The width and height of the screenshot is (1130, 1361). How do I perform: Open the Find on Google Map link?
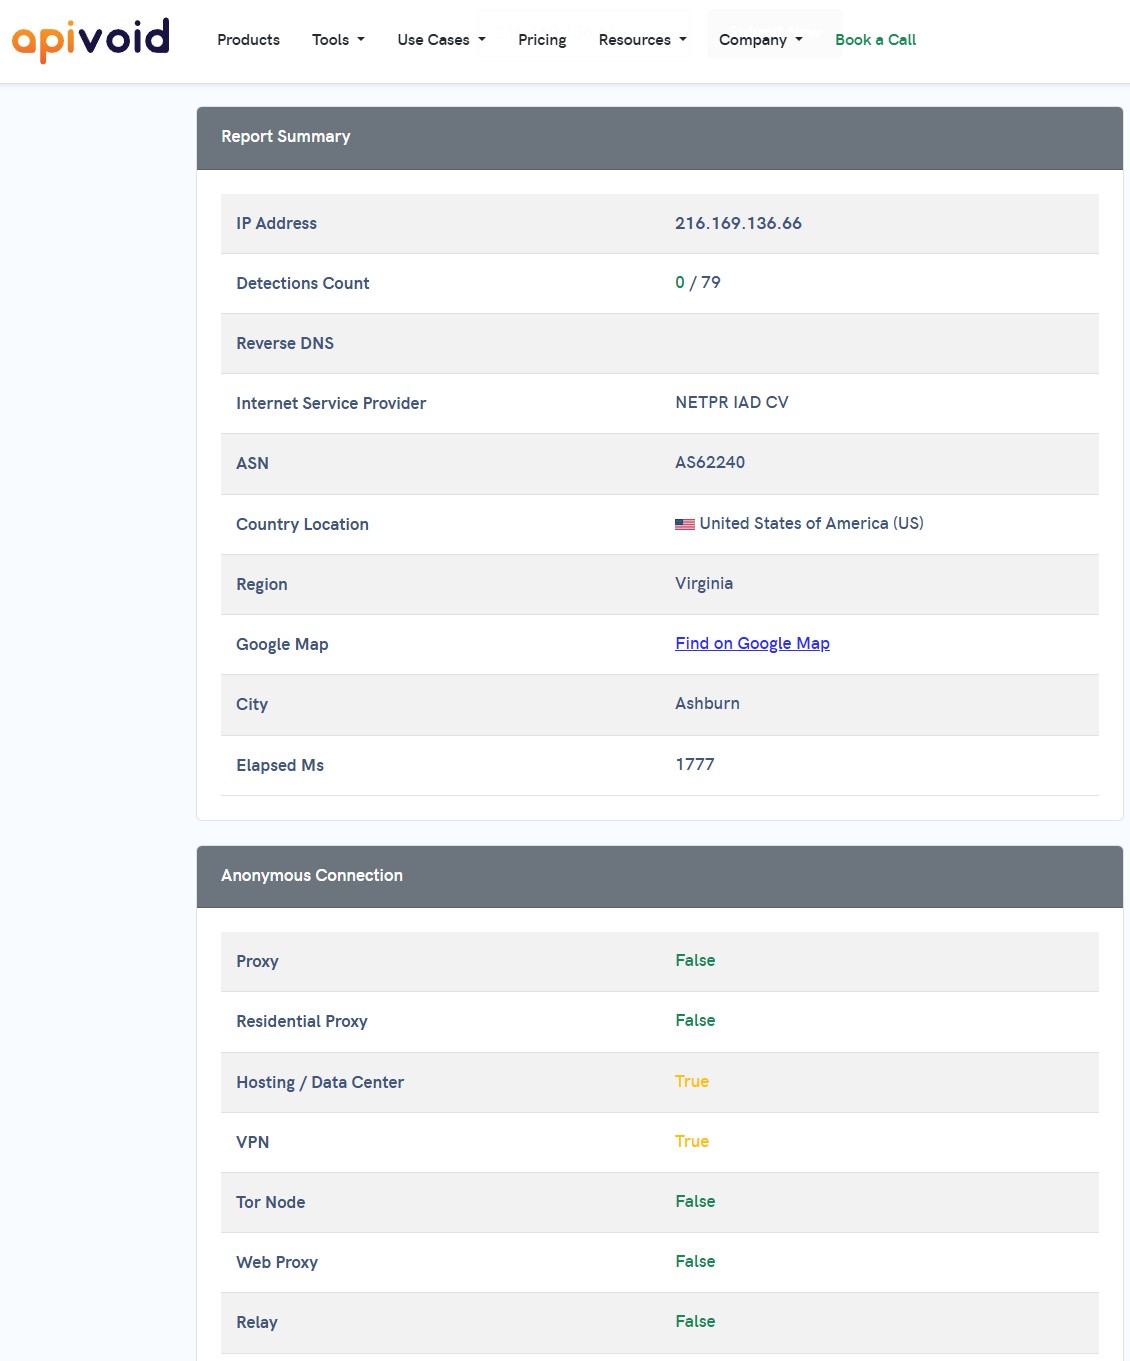[752, 643]
